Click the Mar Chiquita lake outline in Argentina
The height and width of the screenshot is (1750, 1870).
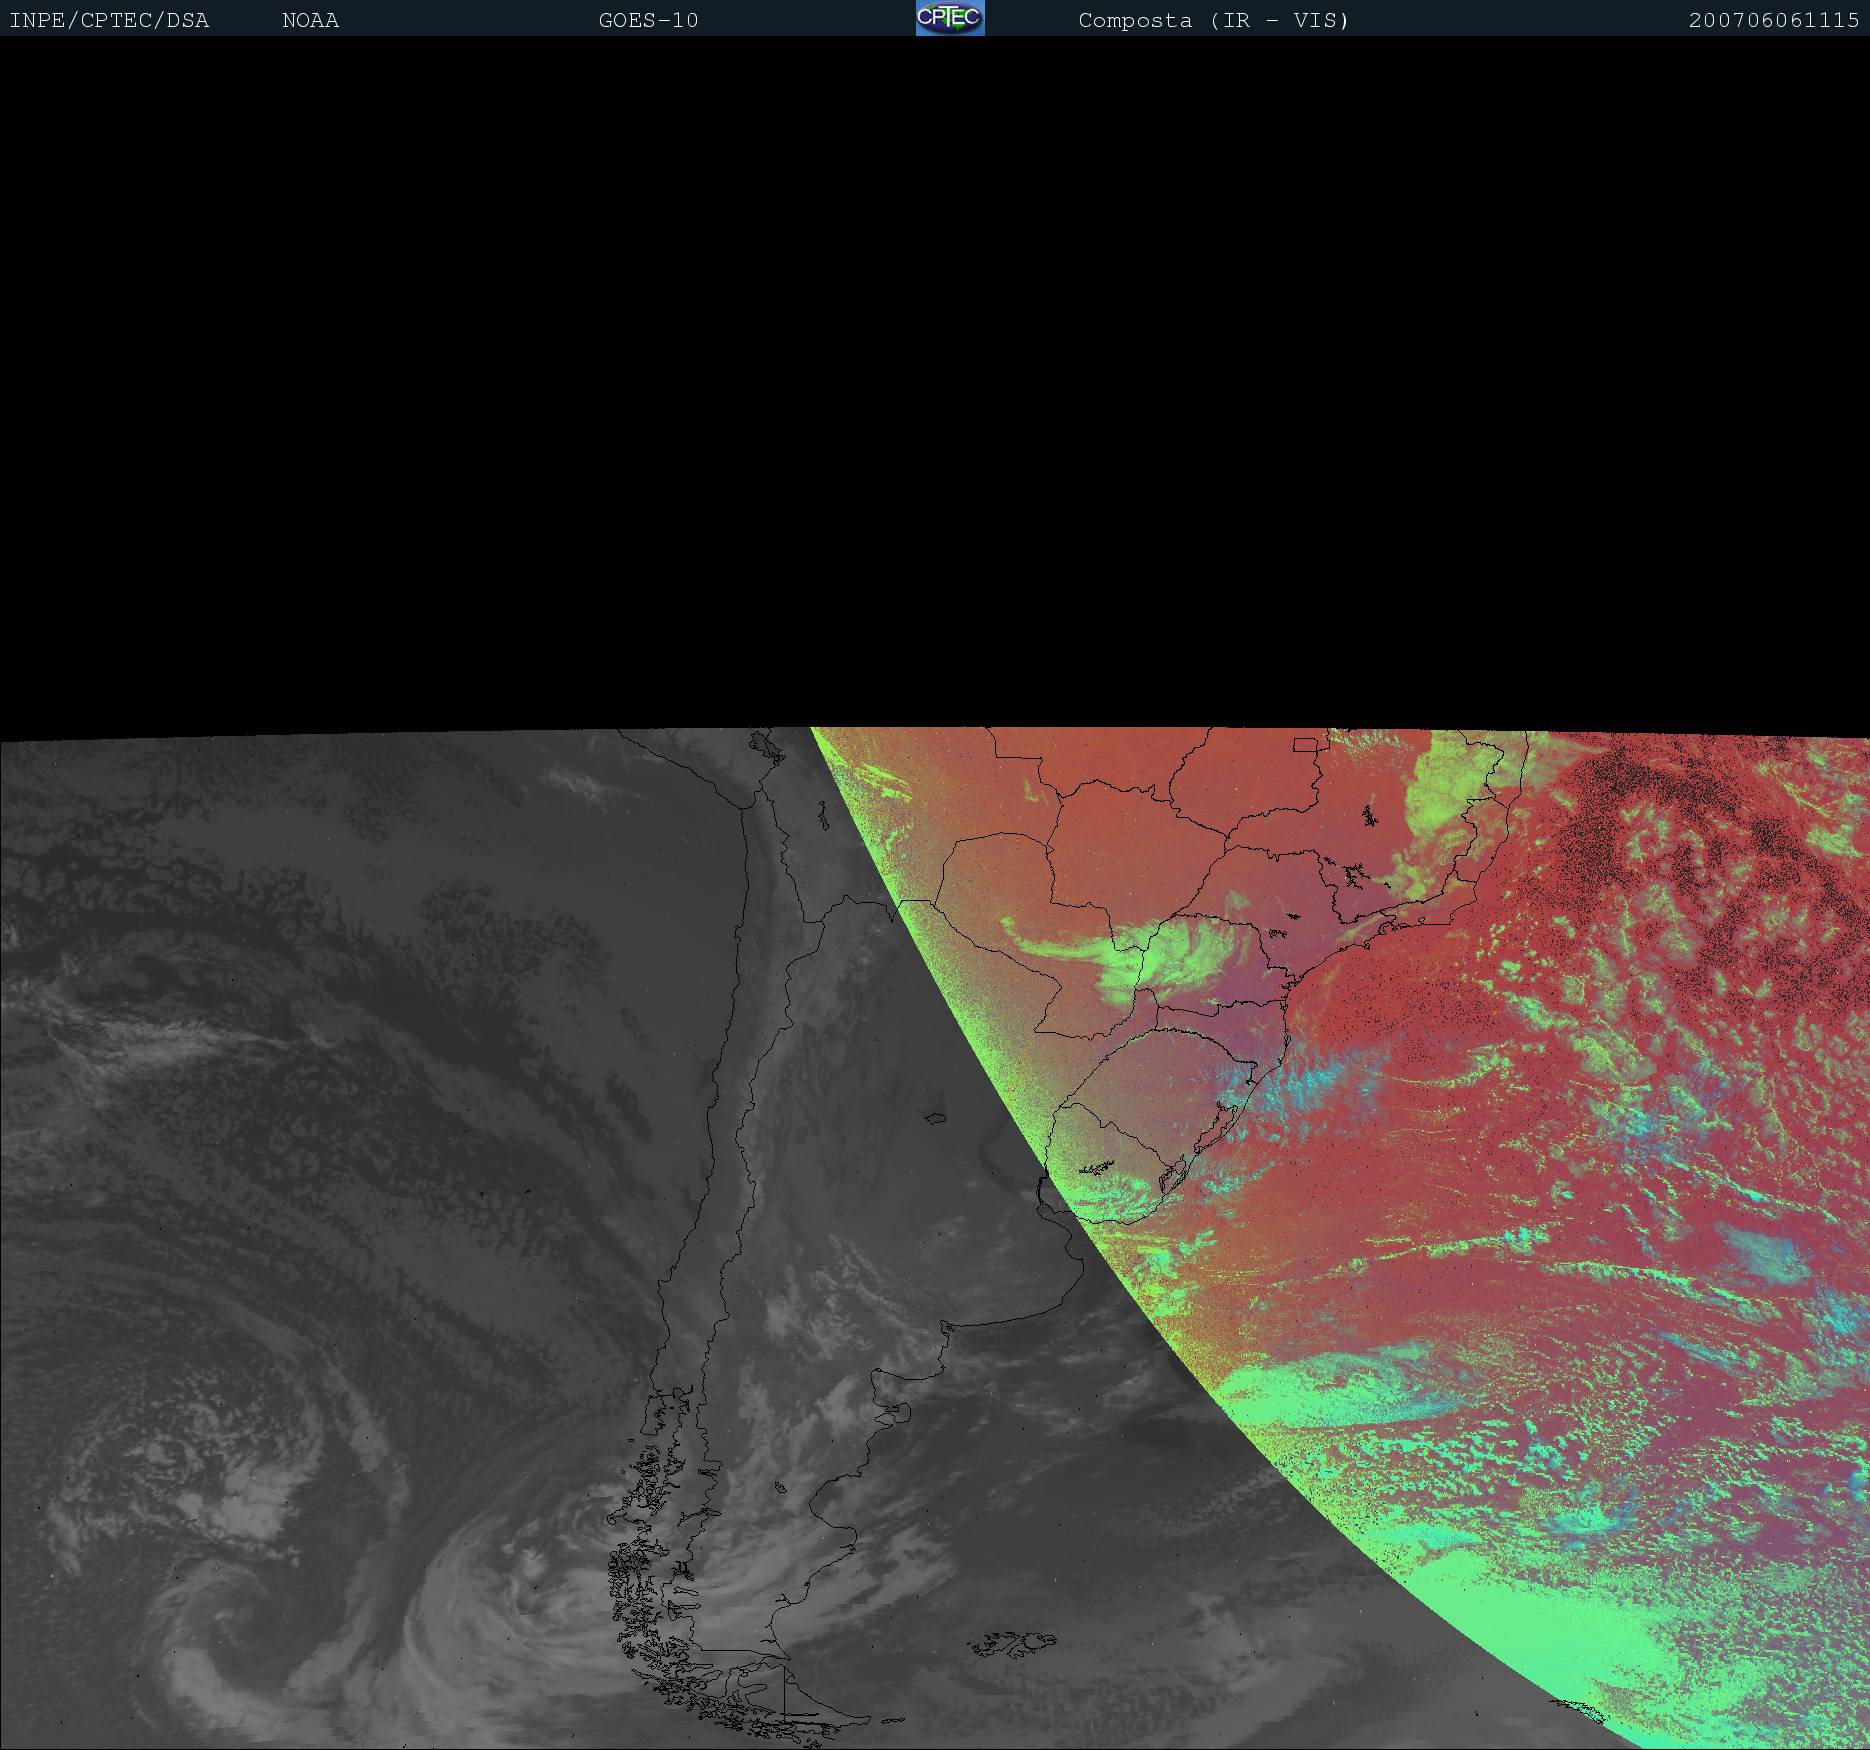[936, 1118]
